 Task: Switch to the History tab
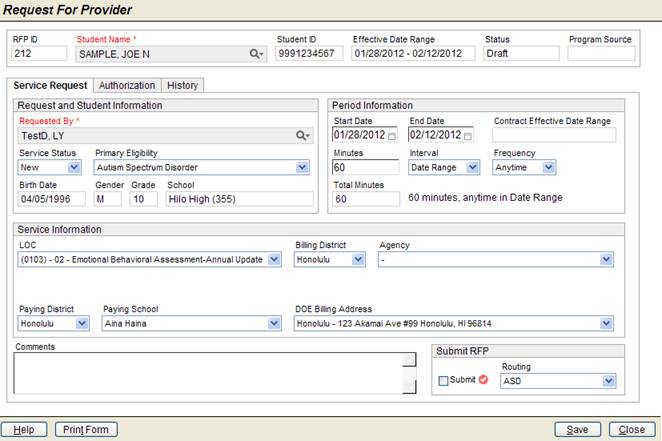pyautogui.click(x=182, y=85)
